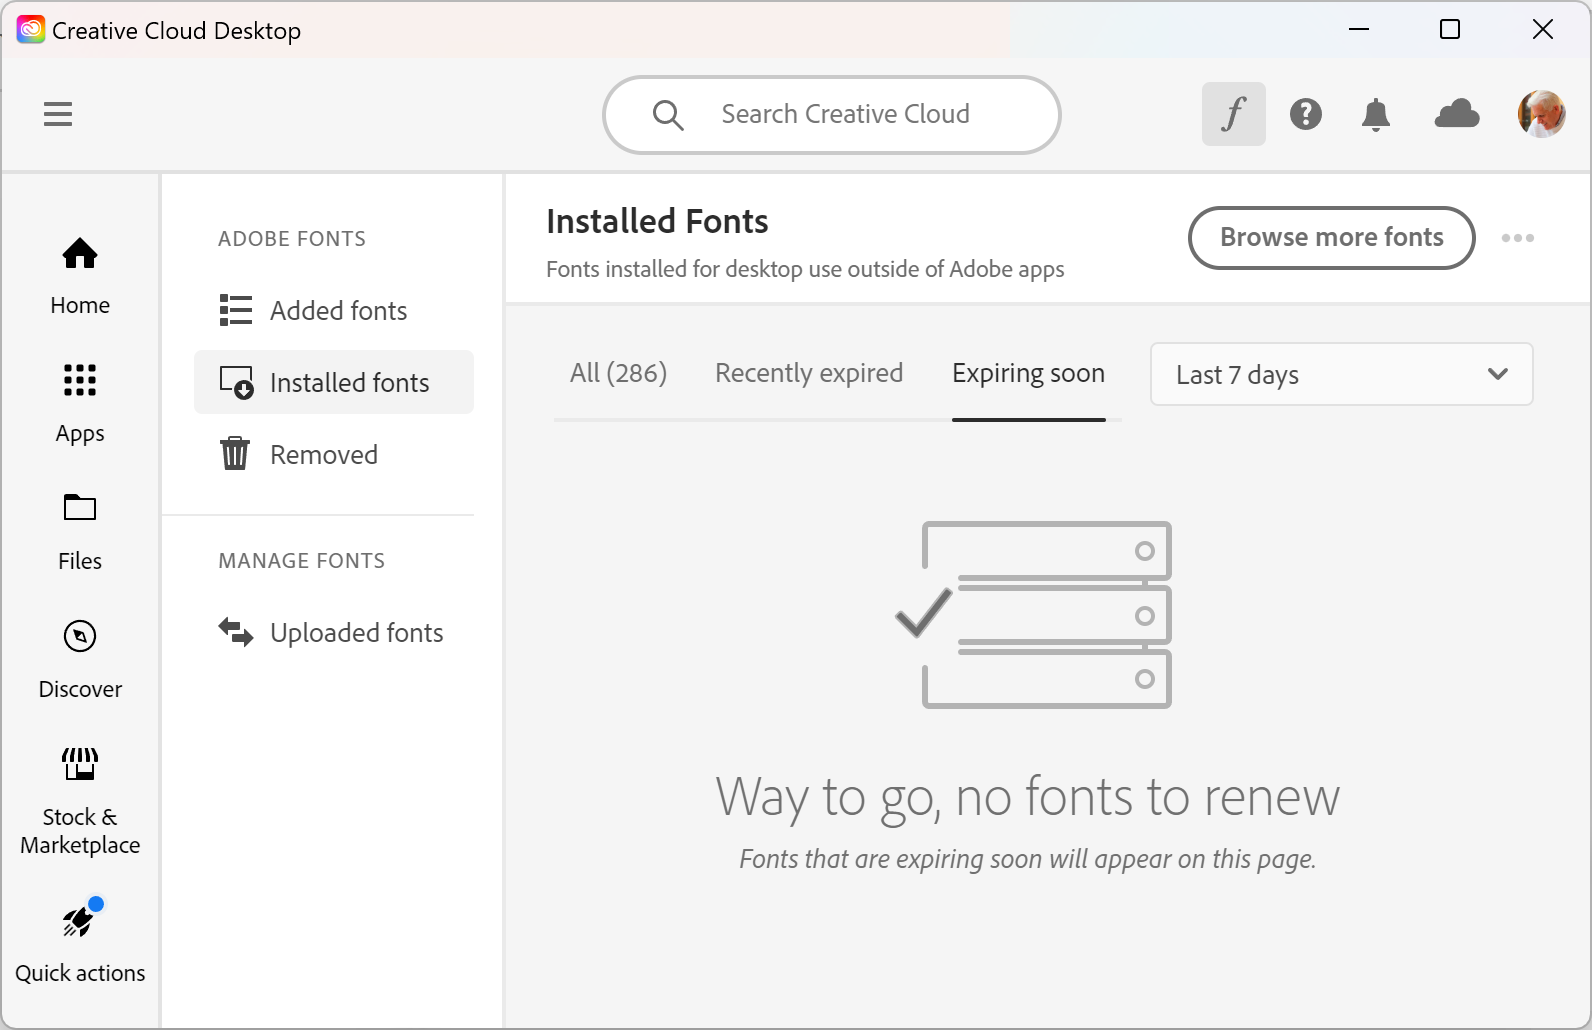
Task: Select Installed fonts menu item
Action: (334, 382)
